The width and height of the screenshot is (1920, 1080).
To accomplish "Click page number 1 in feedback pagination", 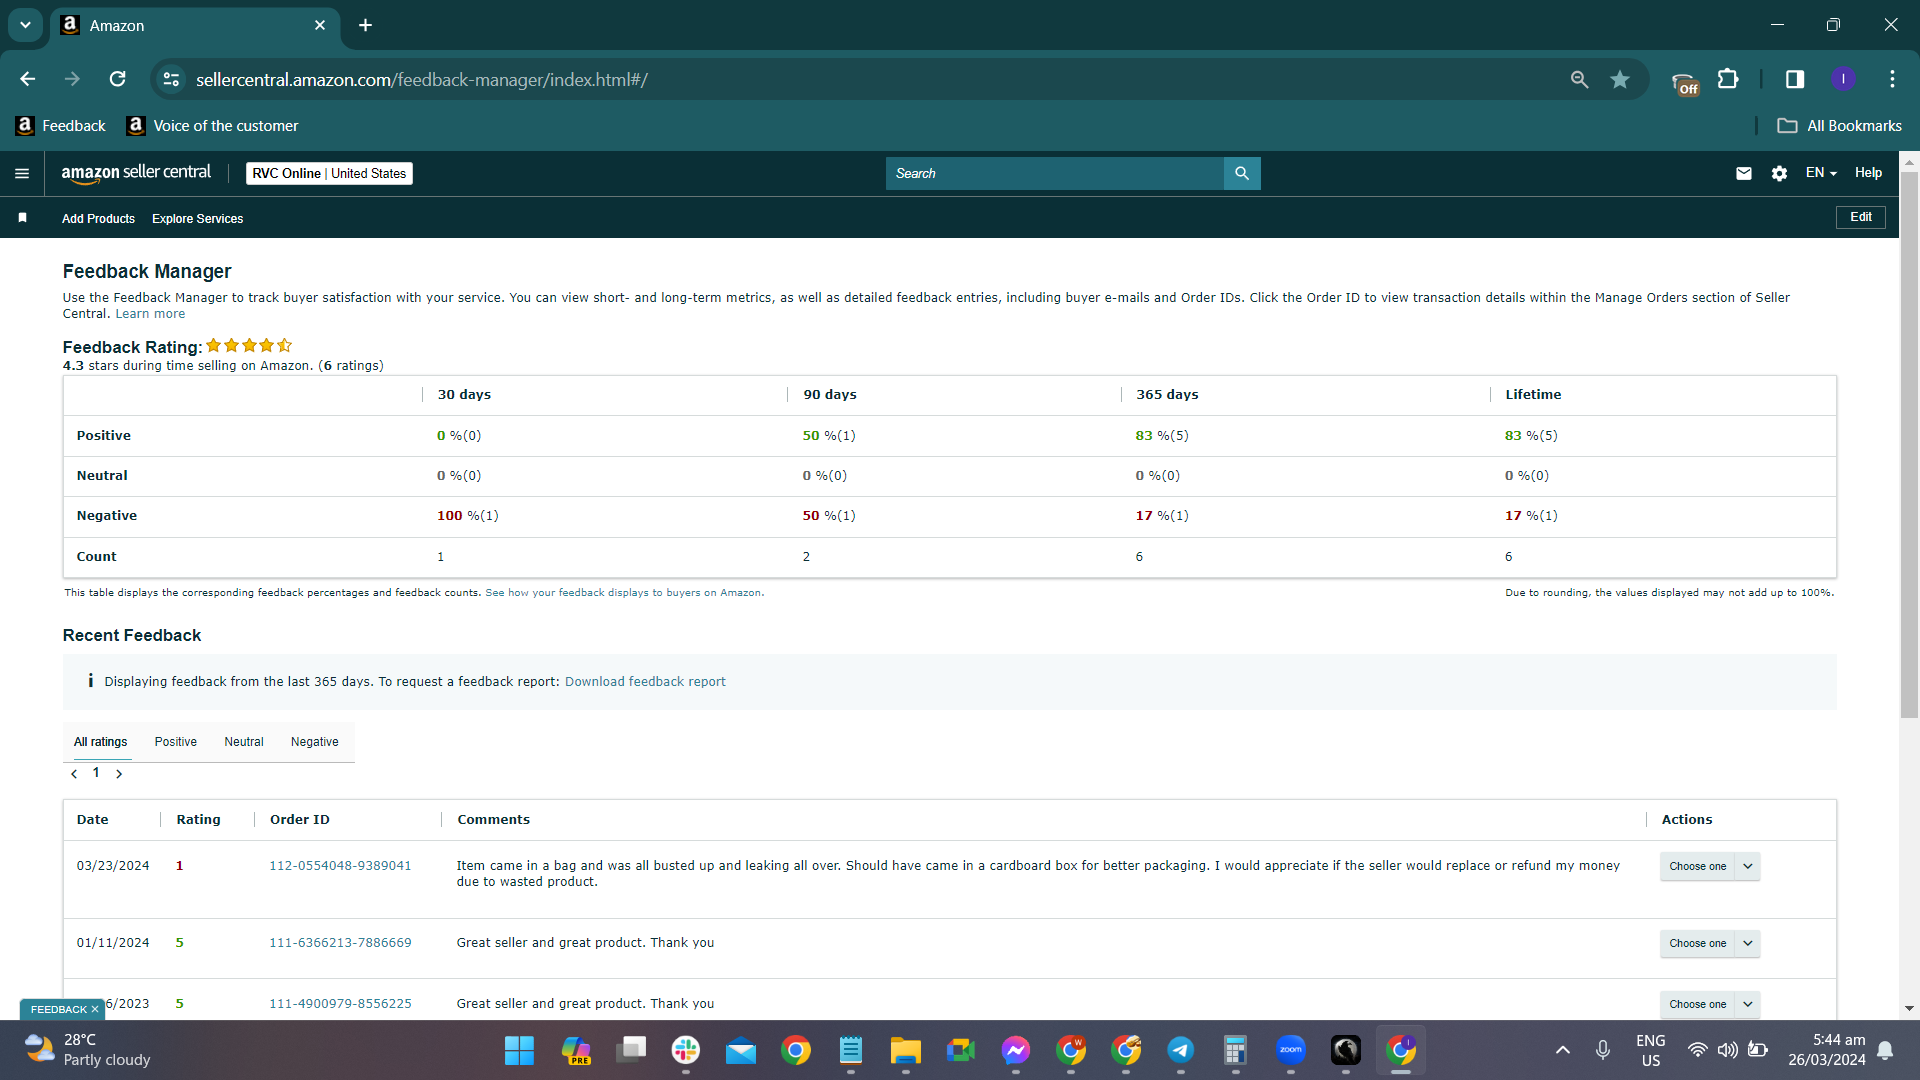I will tap(96, 773).
